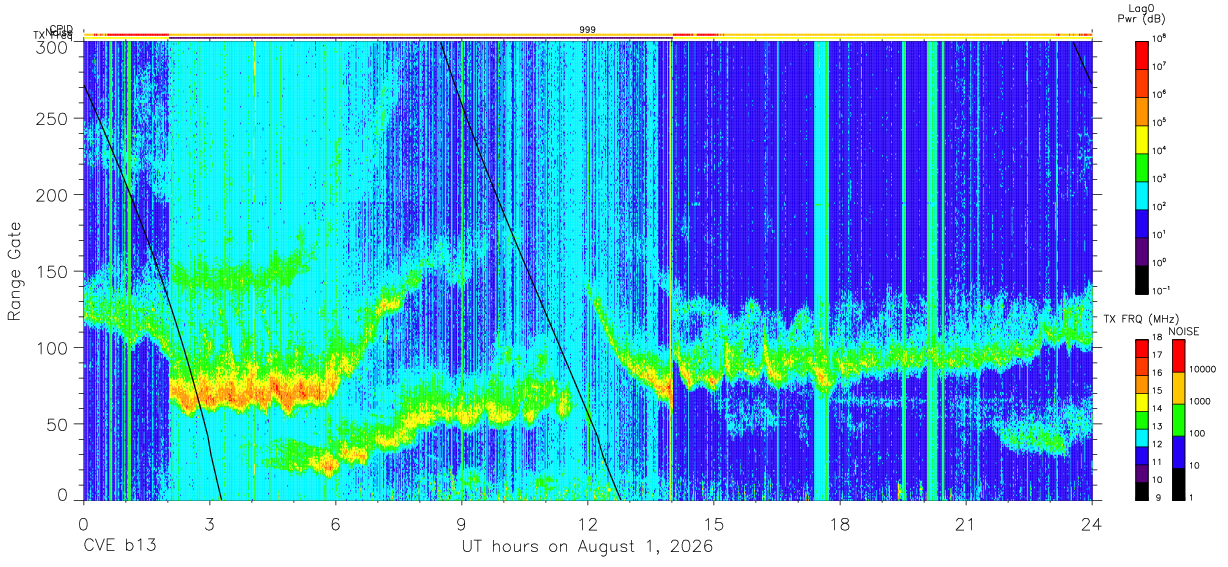Click the y-axis tick label '50'
1228x567 pixels.
[x=58, y=424]
